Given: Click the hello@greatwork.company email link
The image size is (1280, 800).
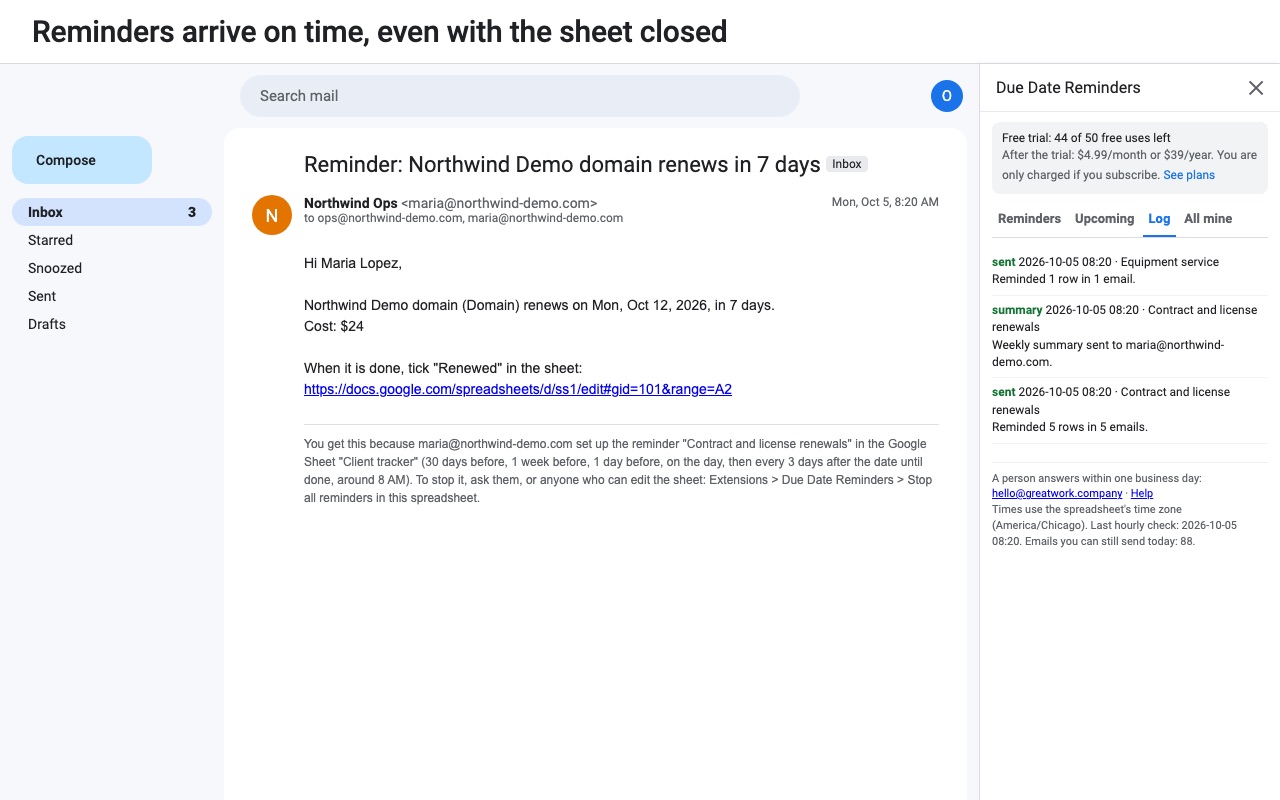Looking at the screenshot, I should [1057, 493].
